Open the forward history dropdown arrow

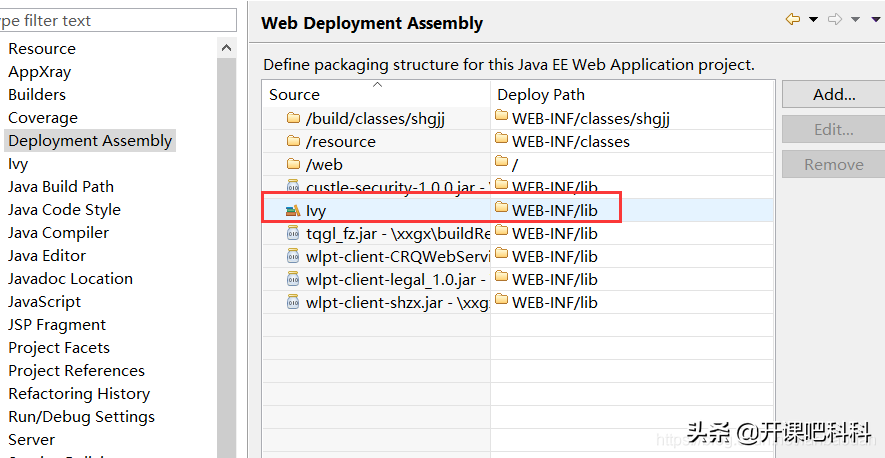click(855, 20)
